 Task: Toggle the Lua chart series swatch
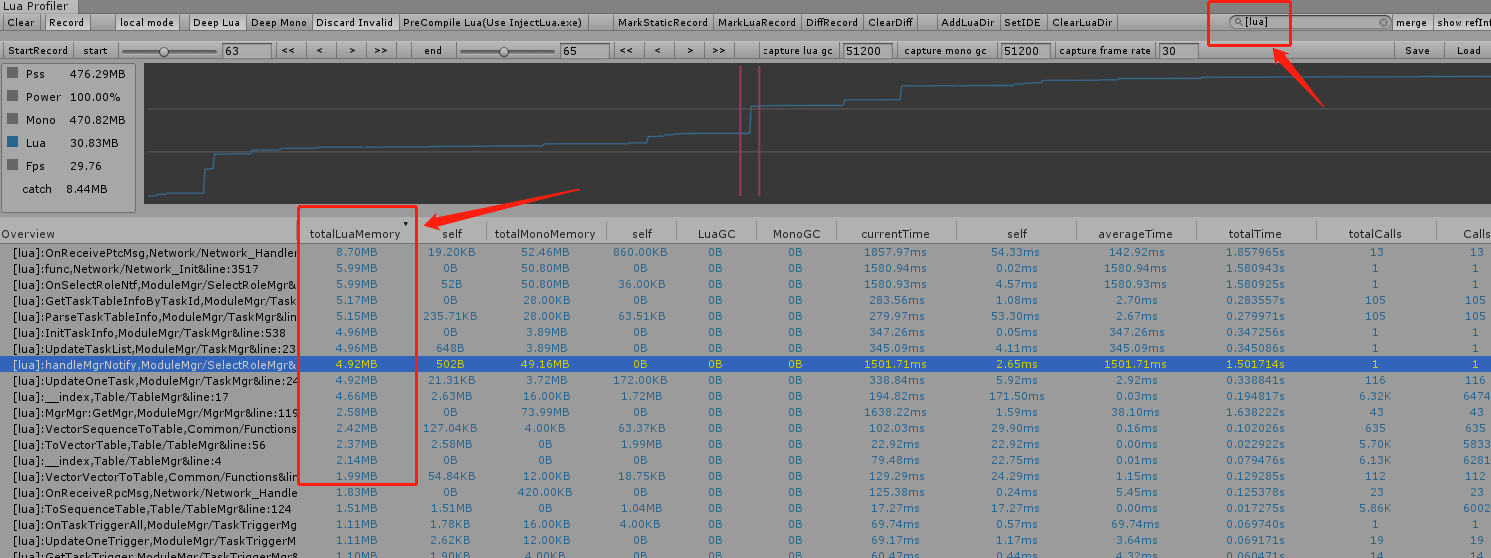pos(13,143)
